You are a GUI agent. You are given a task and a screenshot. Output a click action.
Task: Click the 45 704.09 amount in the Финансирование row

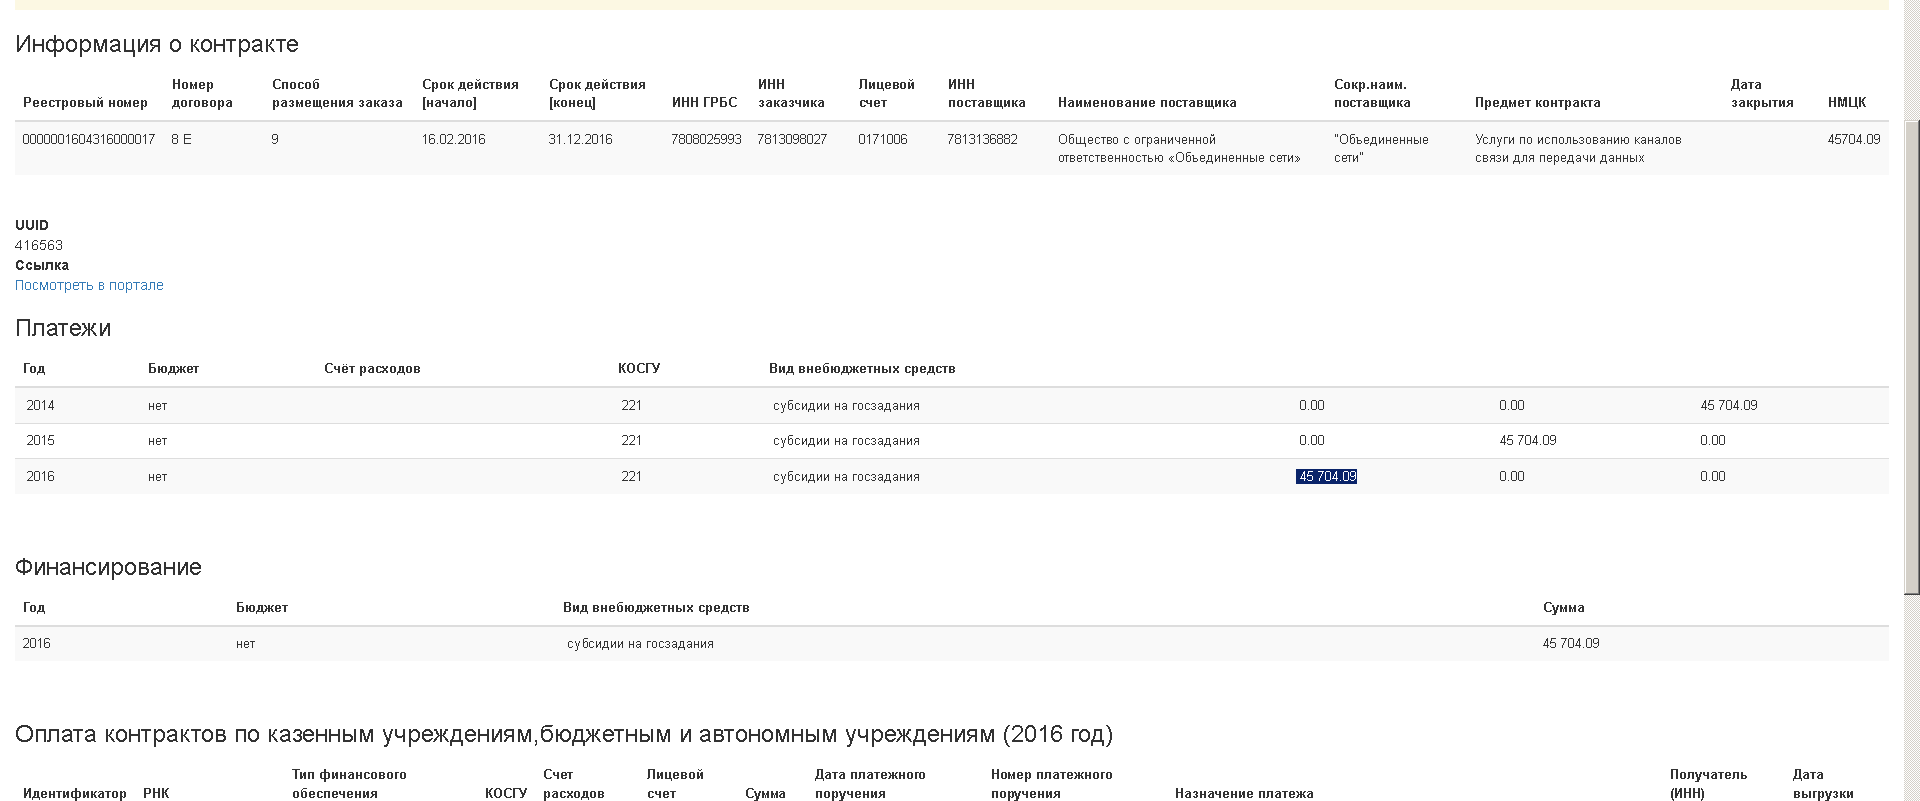coord(1570,644)
